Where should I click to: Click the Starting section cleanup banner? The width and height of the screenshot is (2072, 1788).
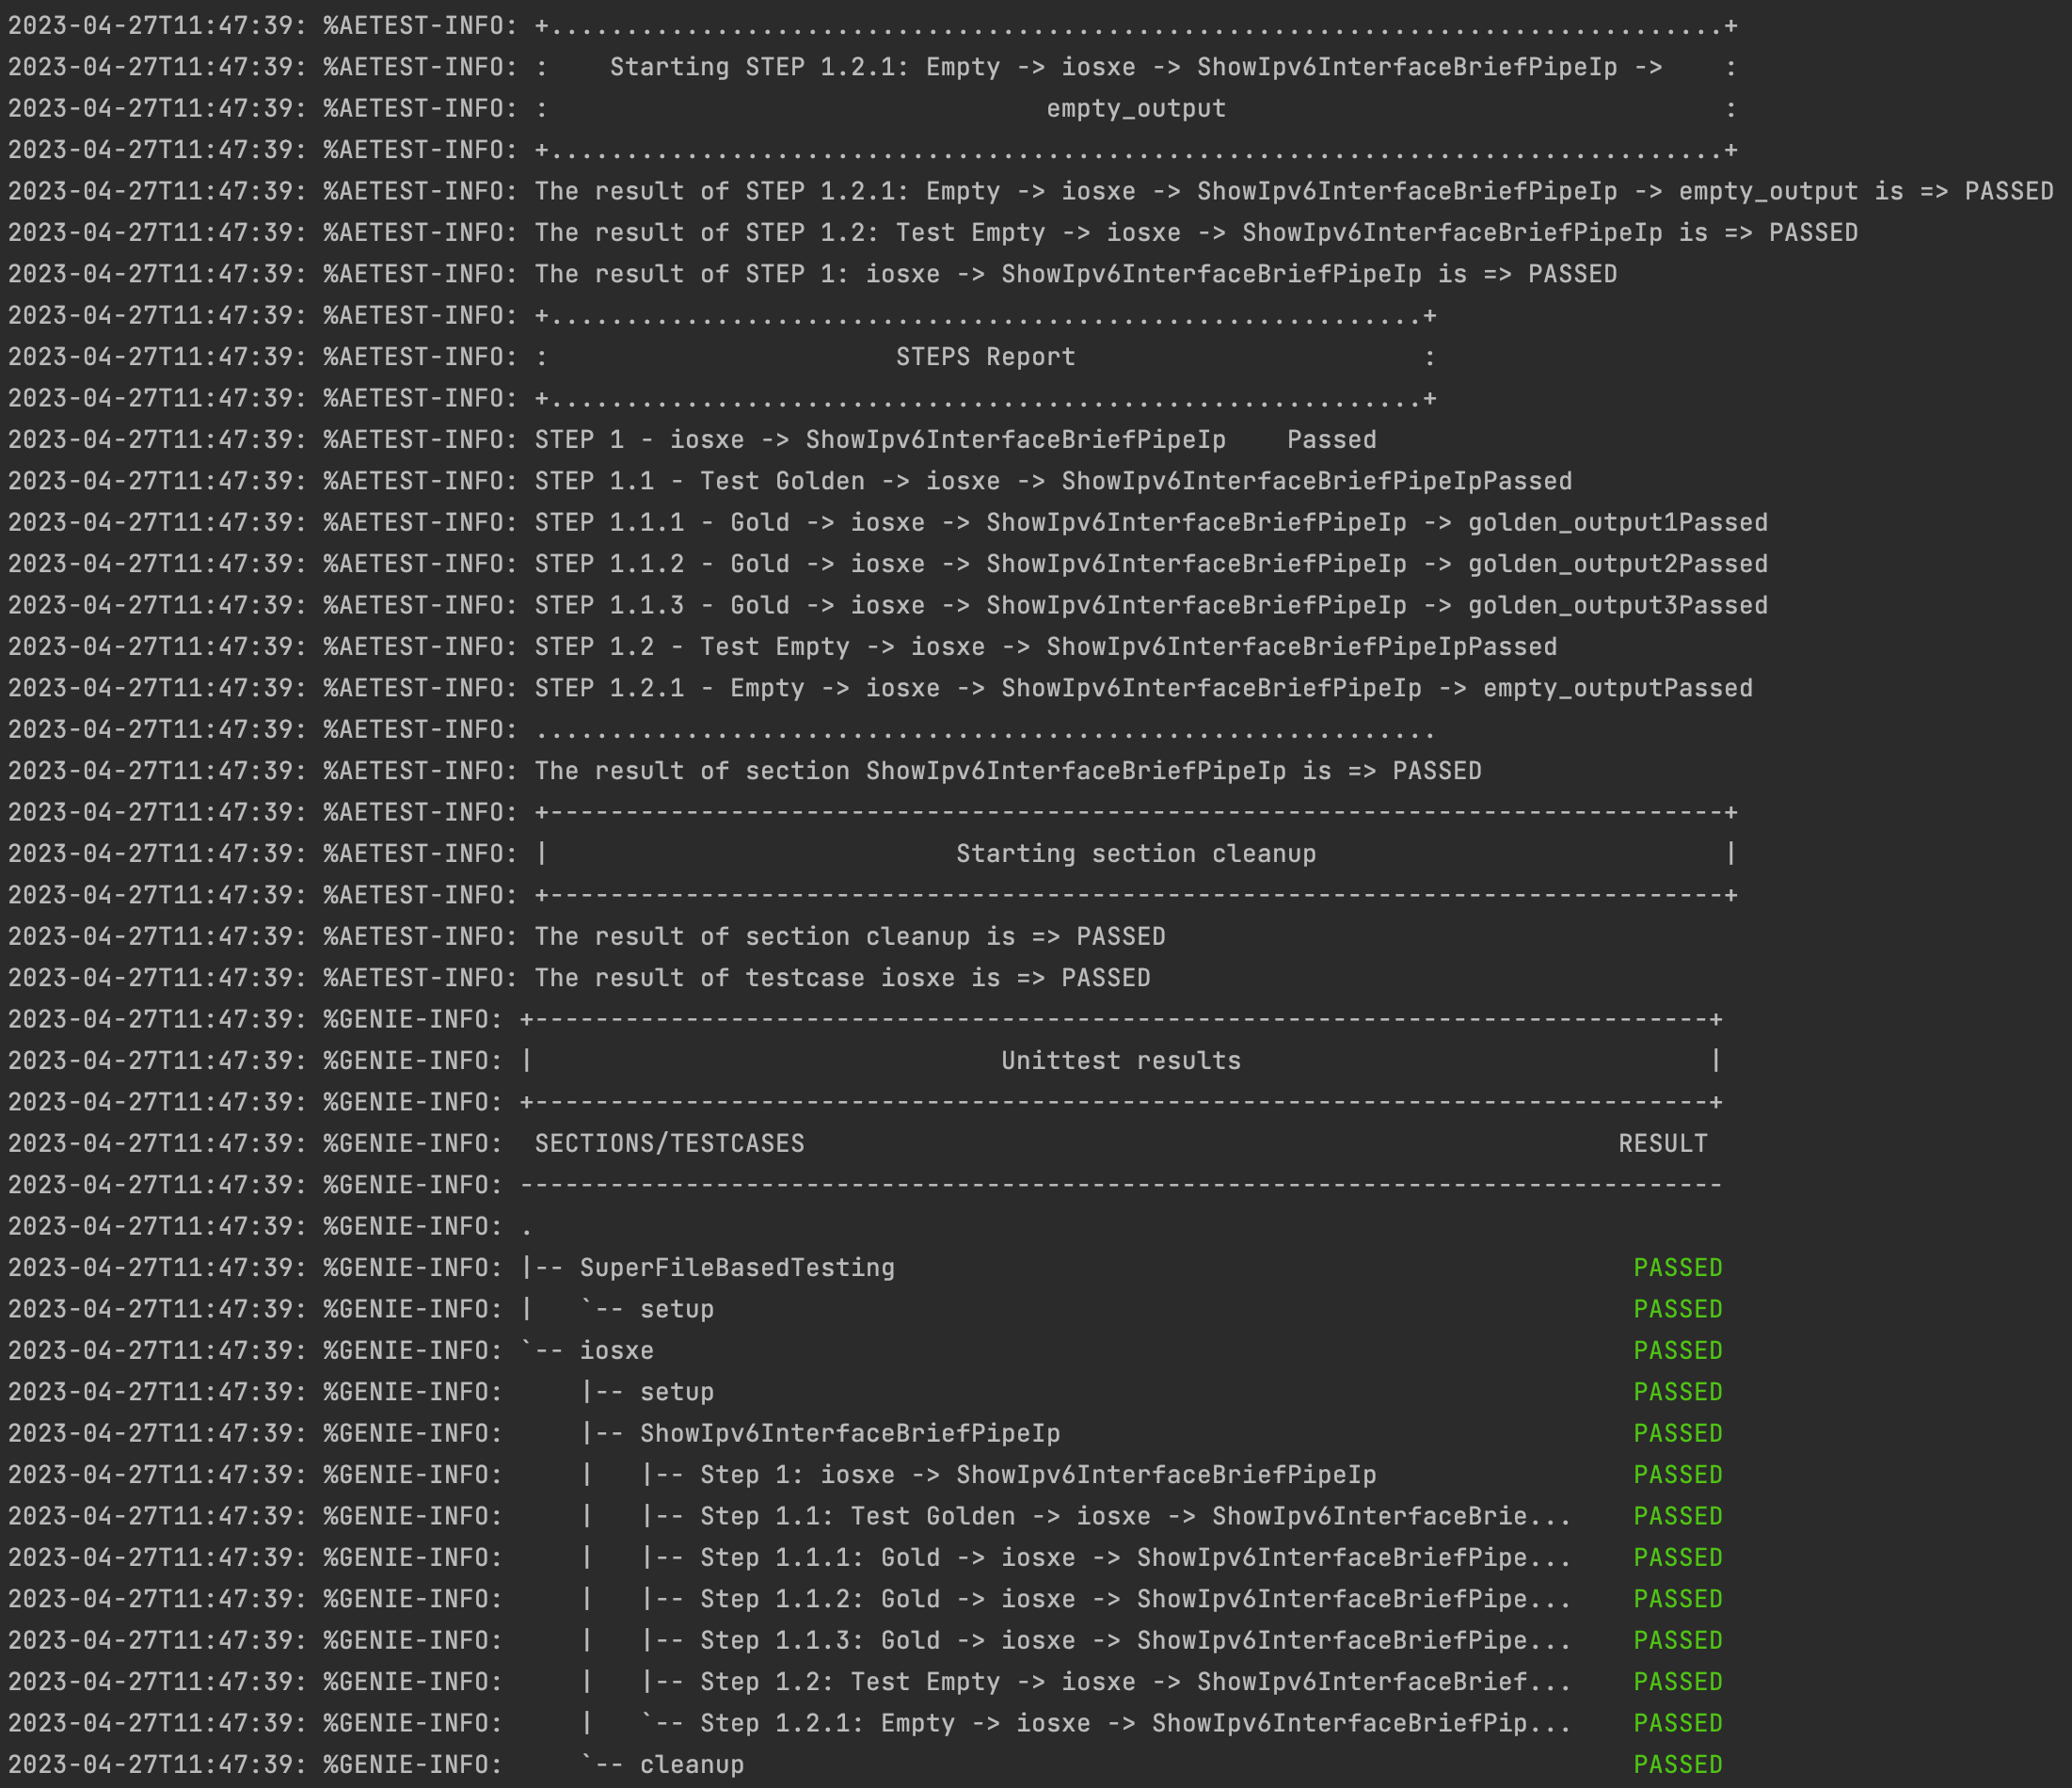point(1135,853)
